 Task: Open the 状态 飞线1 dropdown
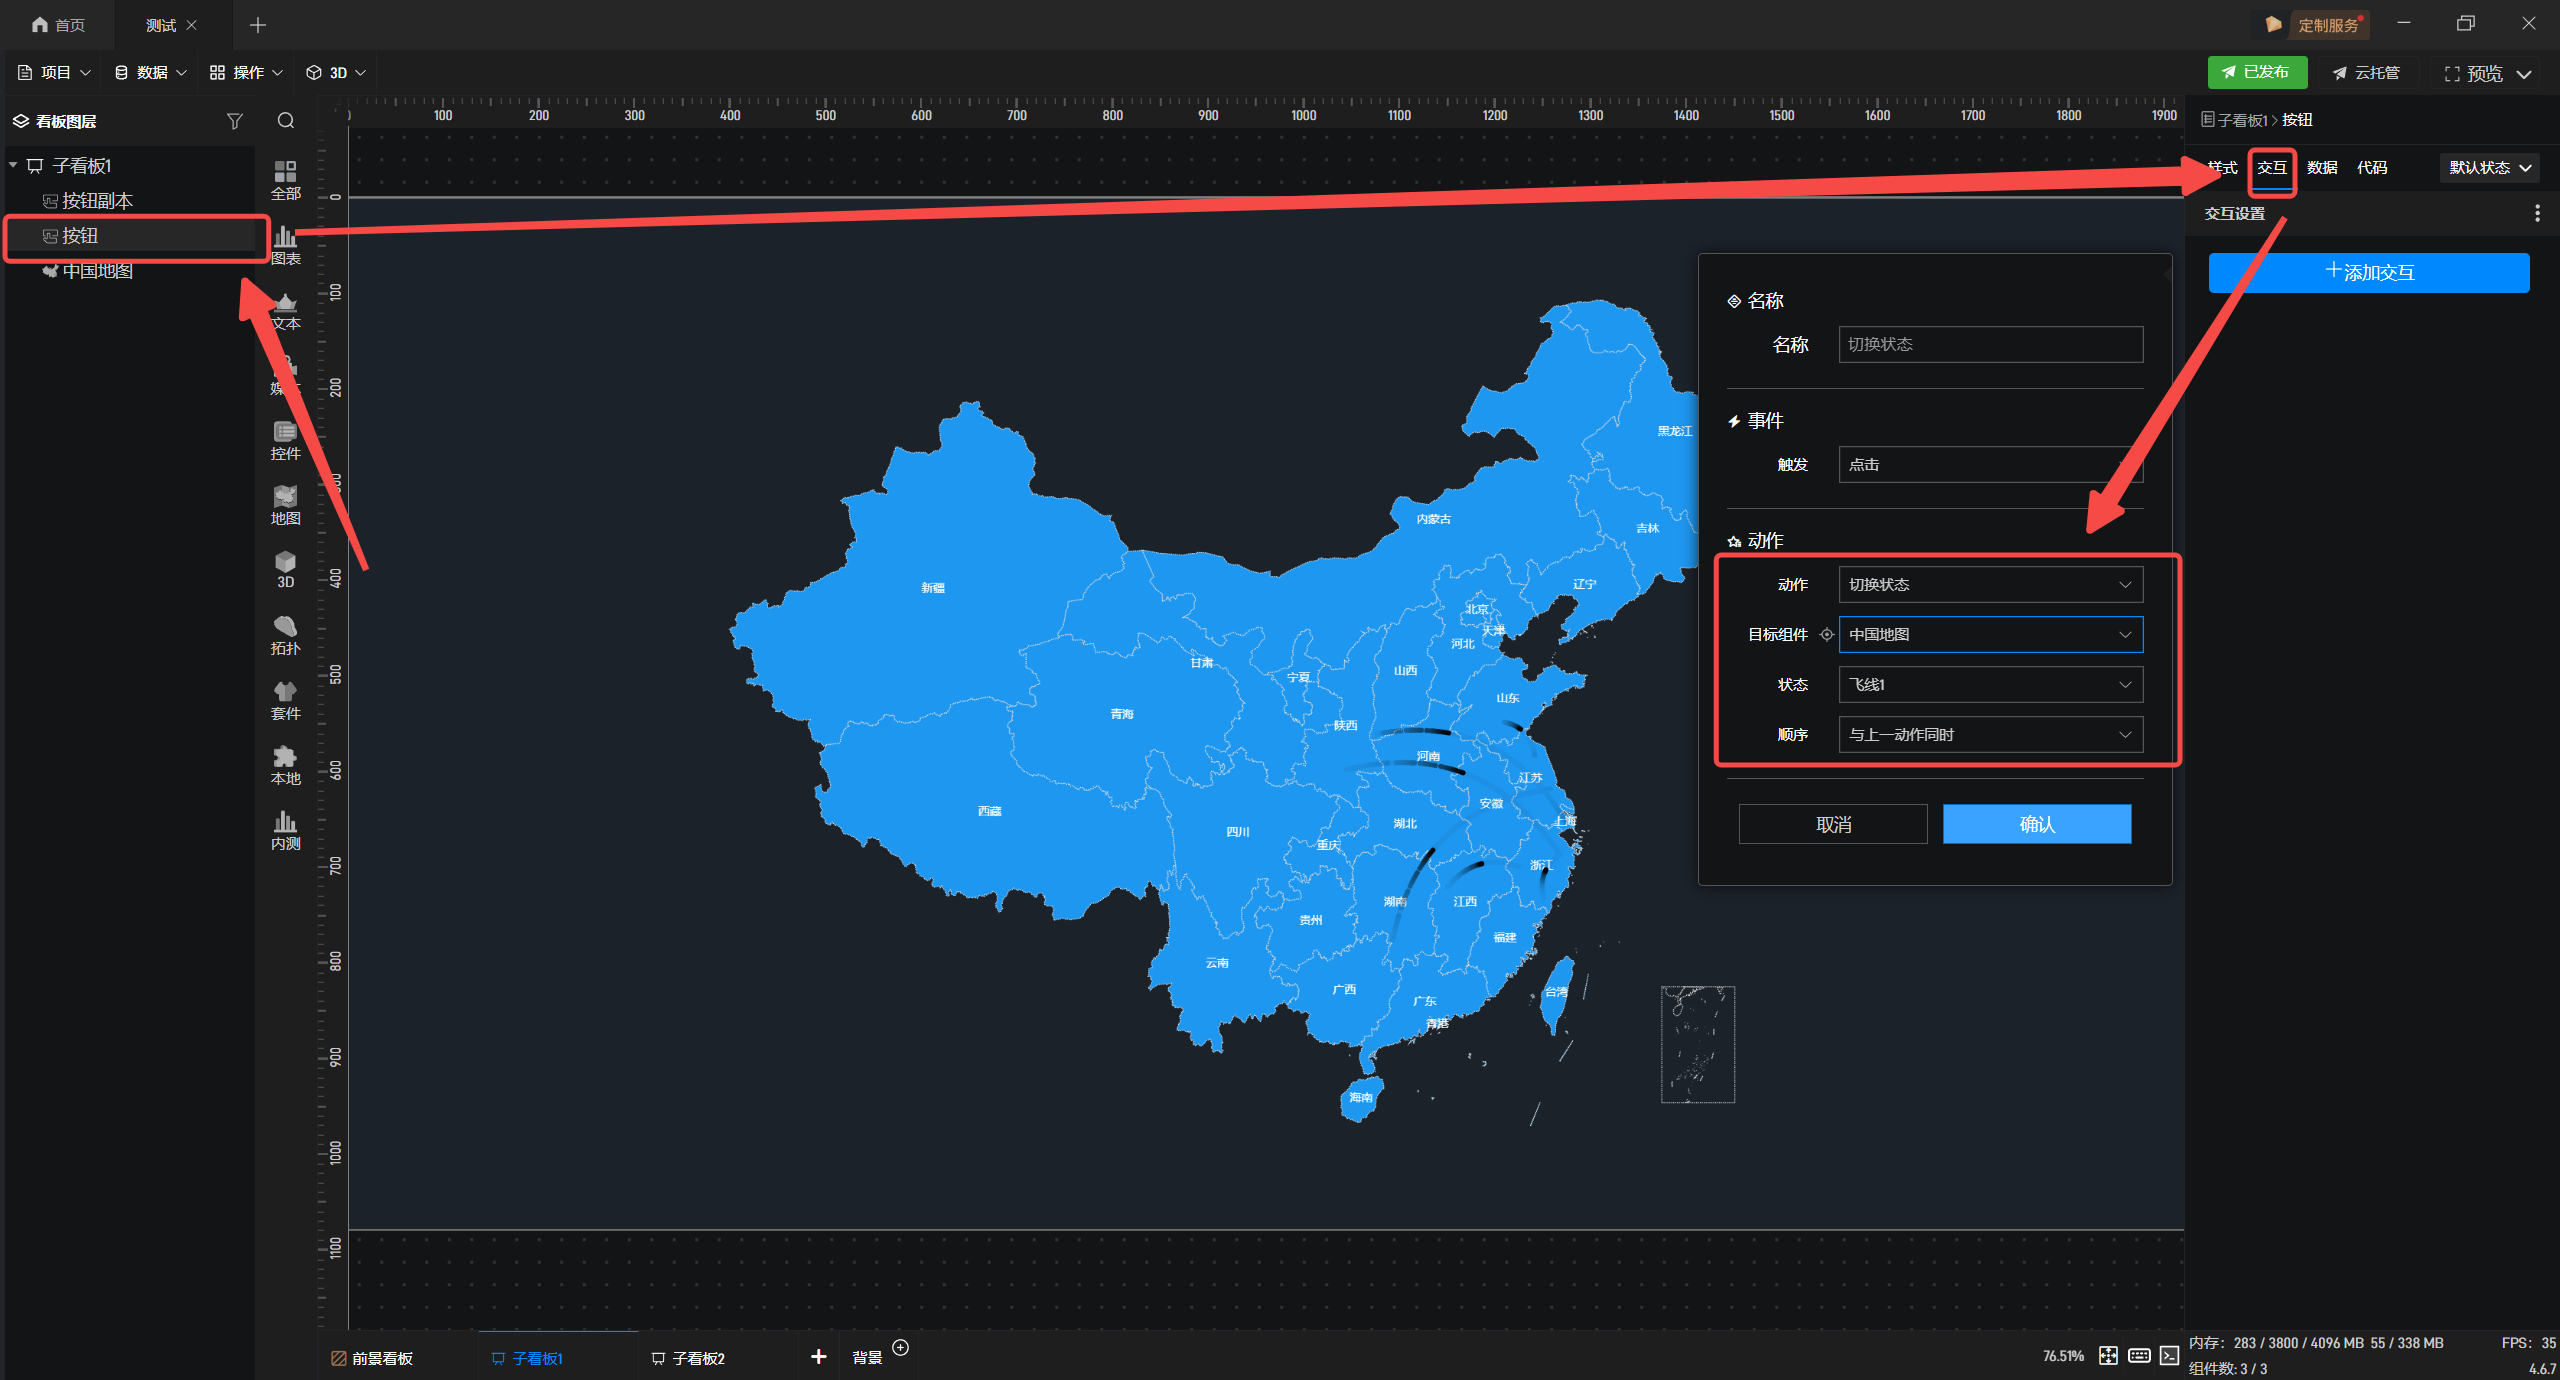point(1990,684)
